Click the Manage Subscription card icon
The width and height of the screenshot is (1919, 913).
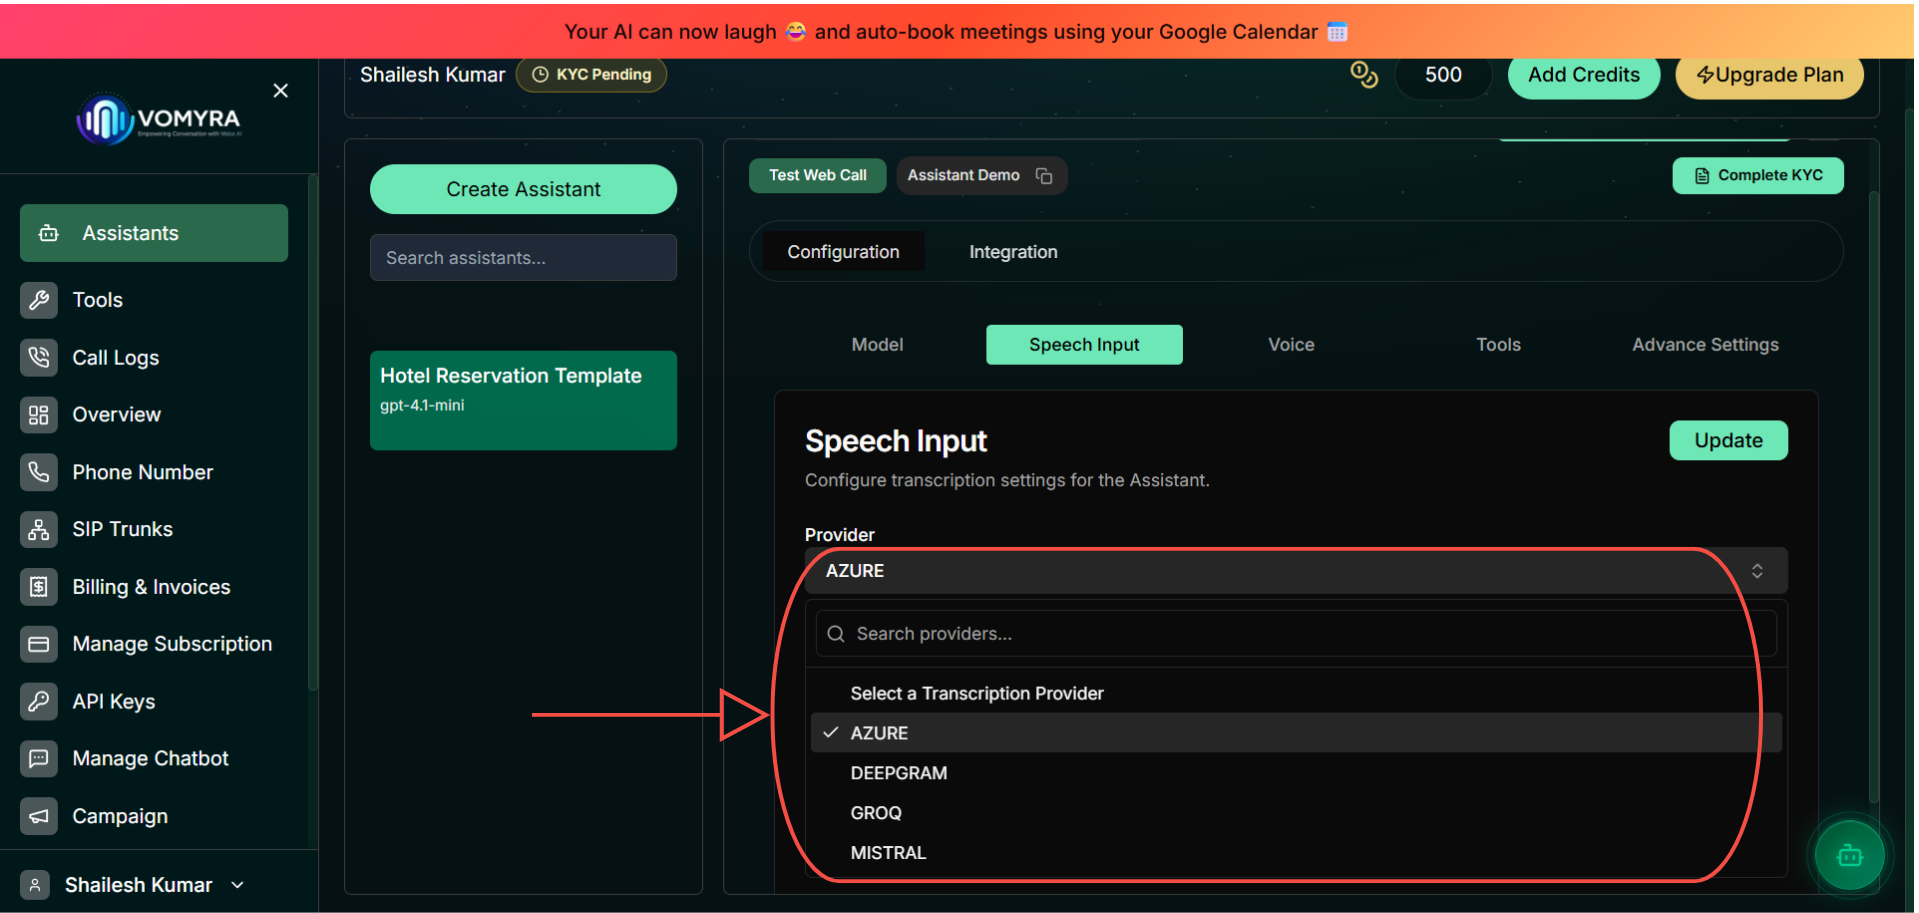(x=38, y=644)
